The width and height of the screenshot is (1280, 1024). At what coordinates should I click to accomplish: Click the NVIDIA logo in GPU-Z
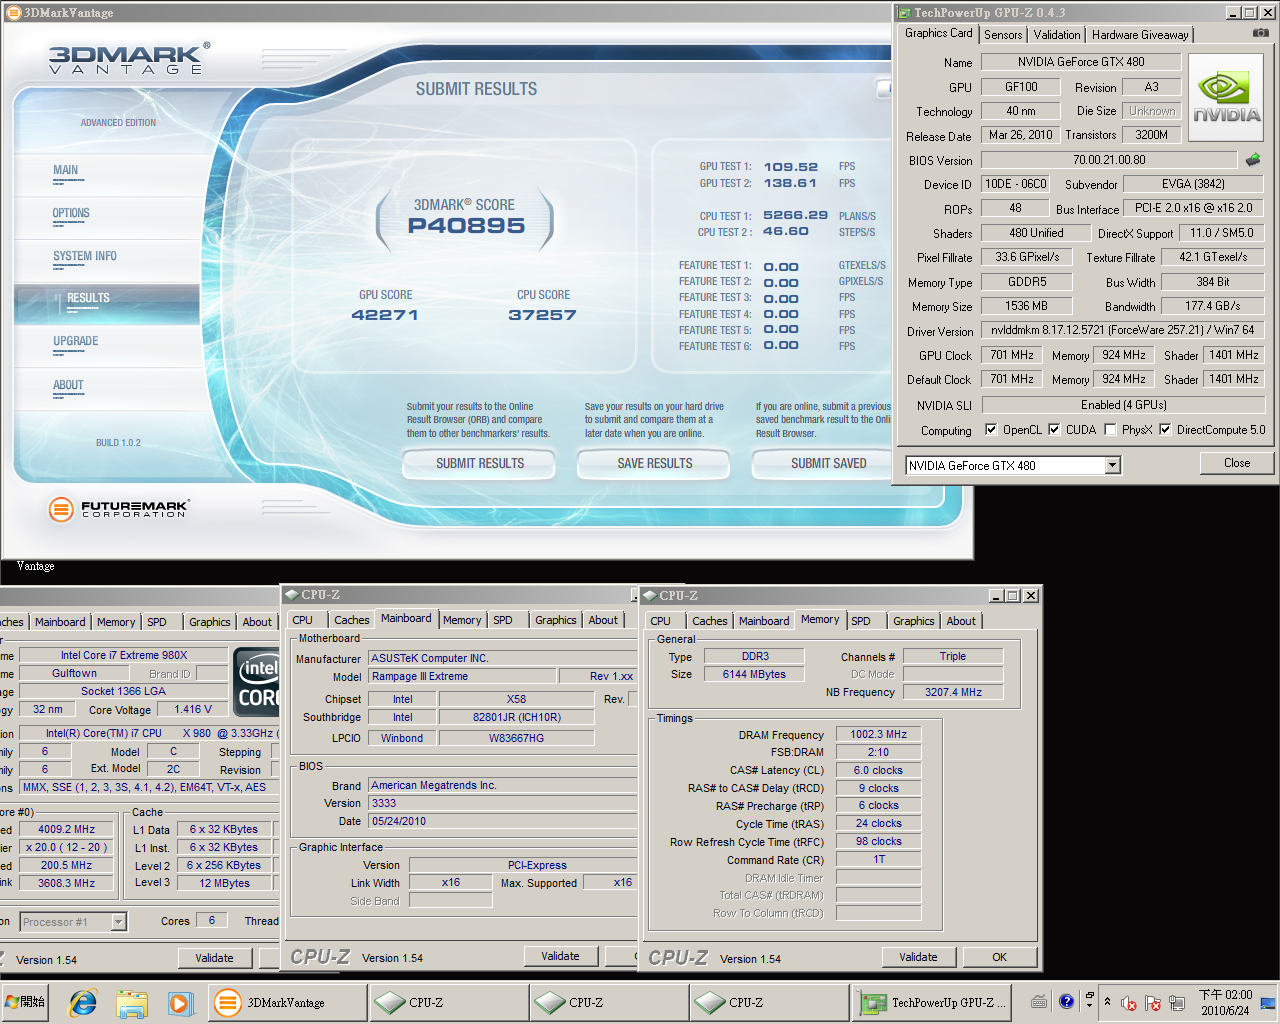point(1226,98)
